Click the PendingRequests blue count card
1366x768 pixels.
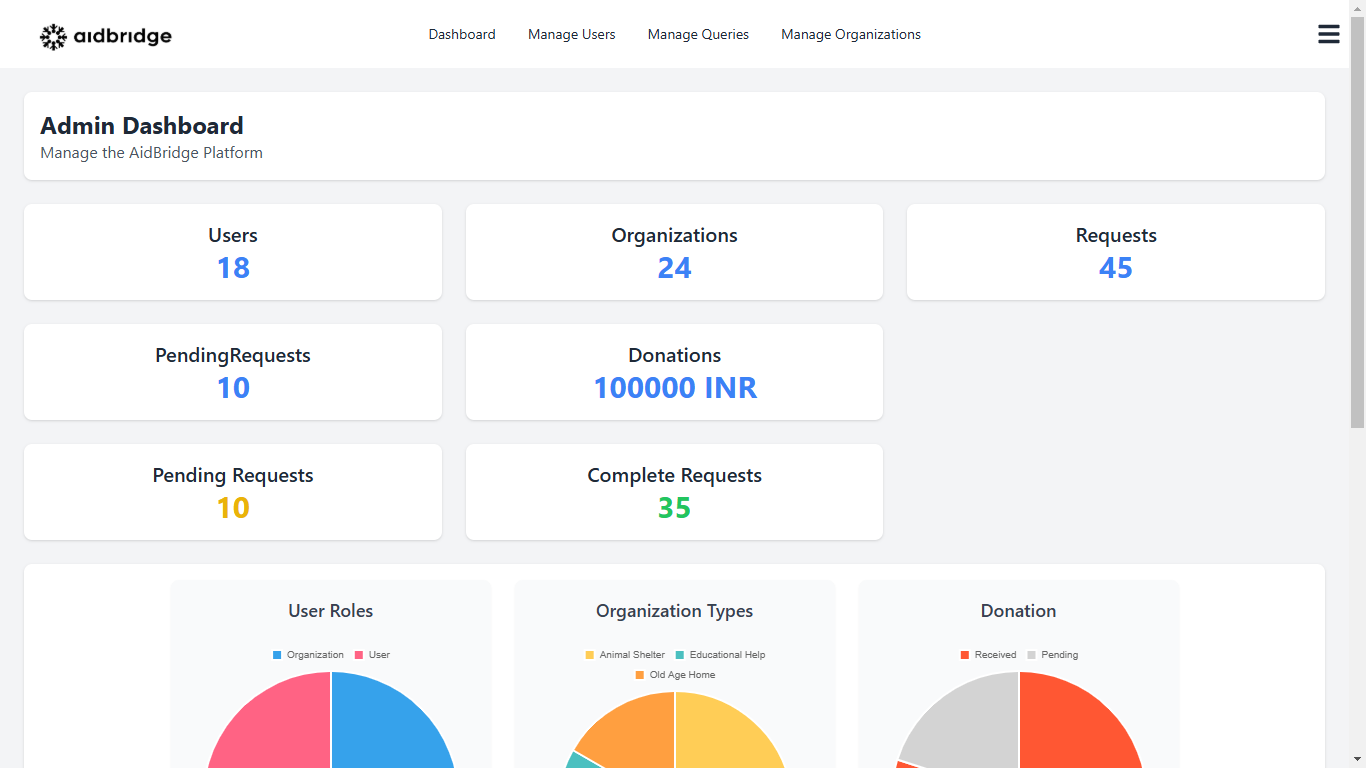click(233, 372)
